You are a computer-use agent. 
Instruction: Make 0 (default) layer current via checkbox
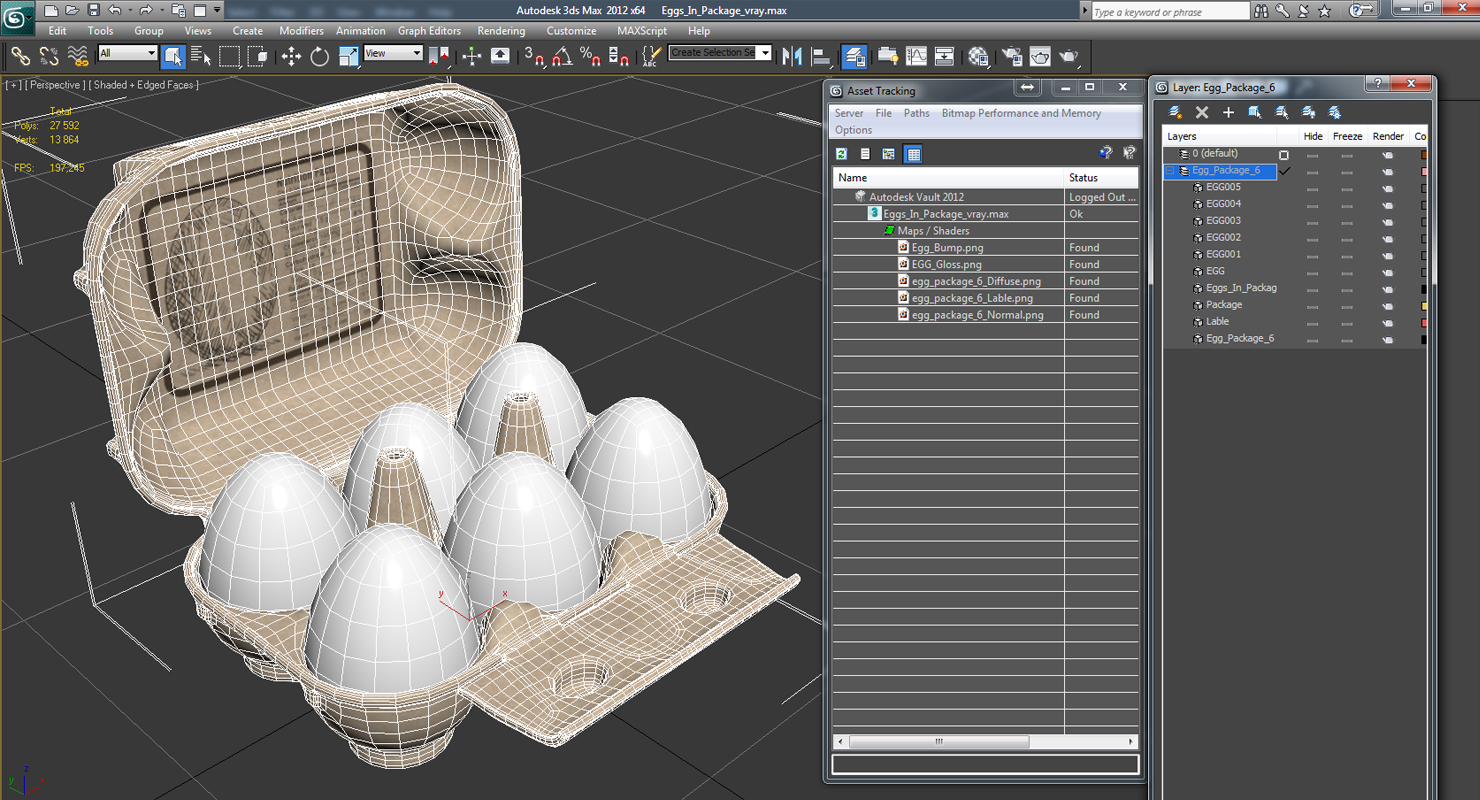click(x=1284, y=155)
